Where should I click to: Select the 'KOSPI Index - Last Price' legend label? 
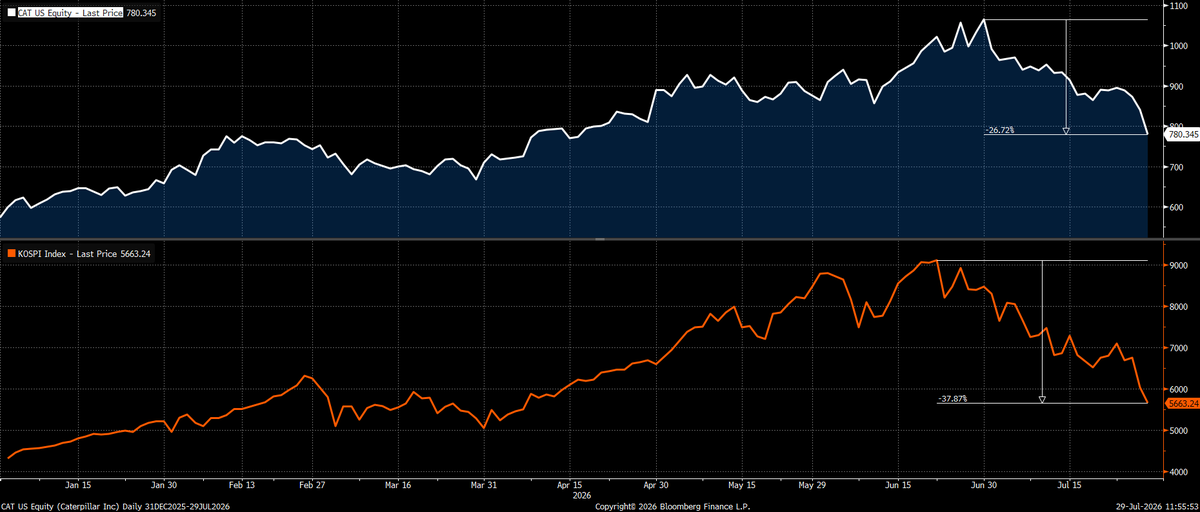(66, 256)
